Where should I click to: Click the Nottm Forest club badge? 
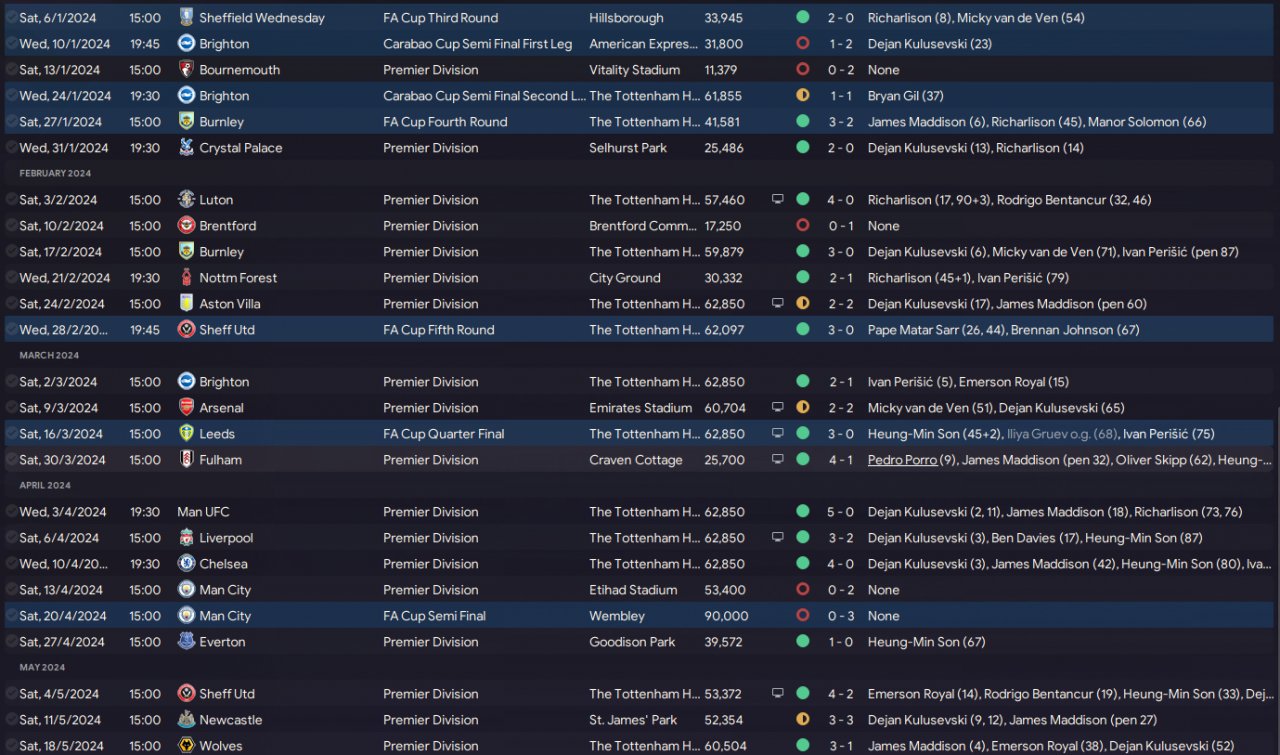(186, 278)
